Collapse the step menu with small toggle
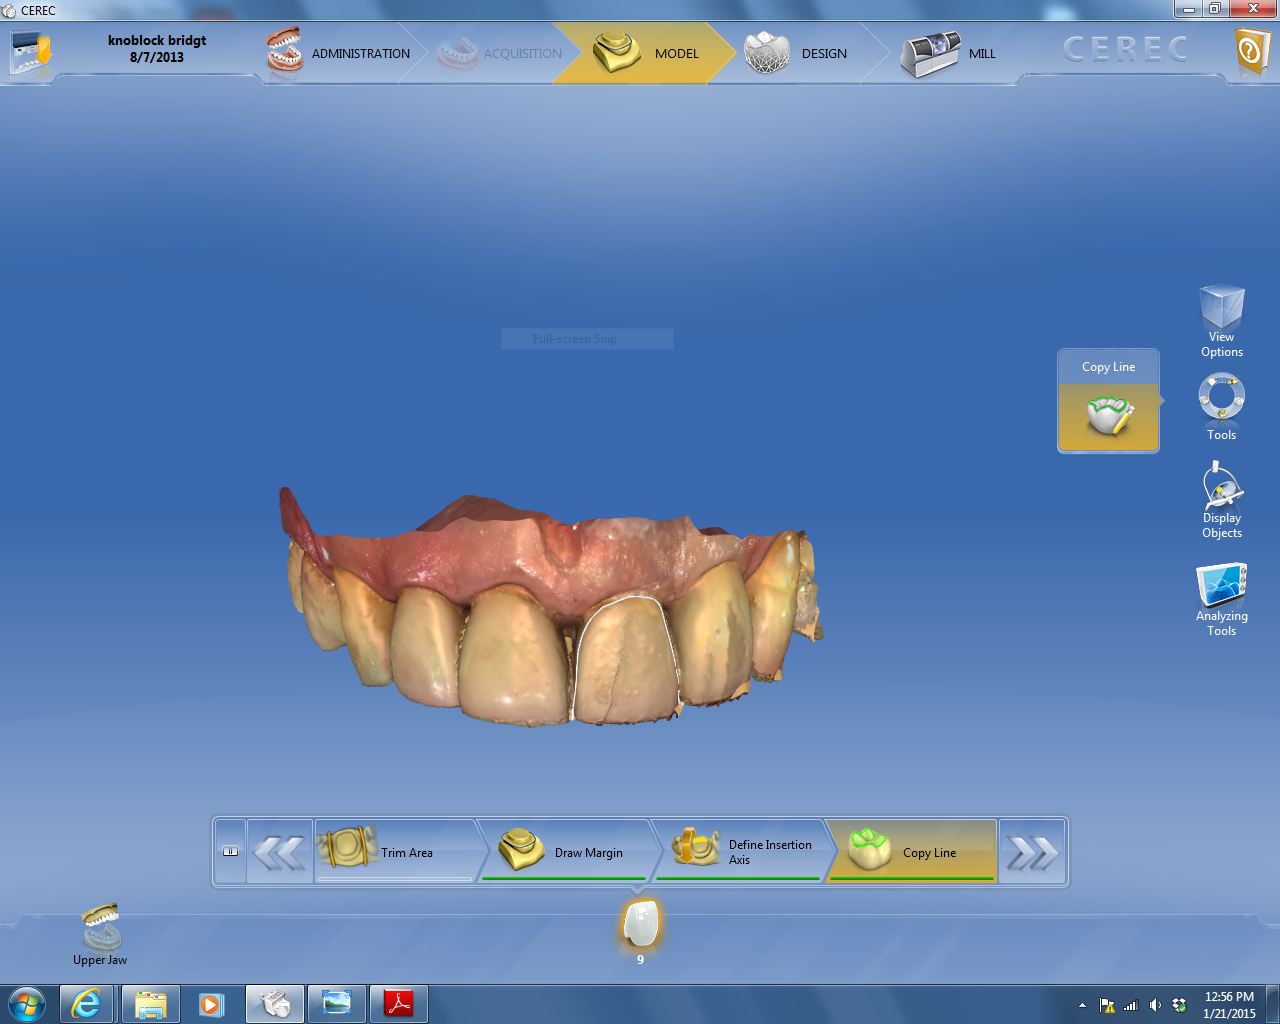Viewport: 1280px width, 1024px height. [x=230, y=851]
